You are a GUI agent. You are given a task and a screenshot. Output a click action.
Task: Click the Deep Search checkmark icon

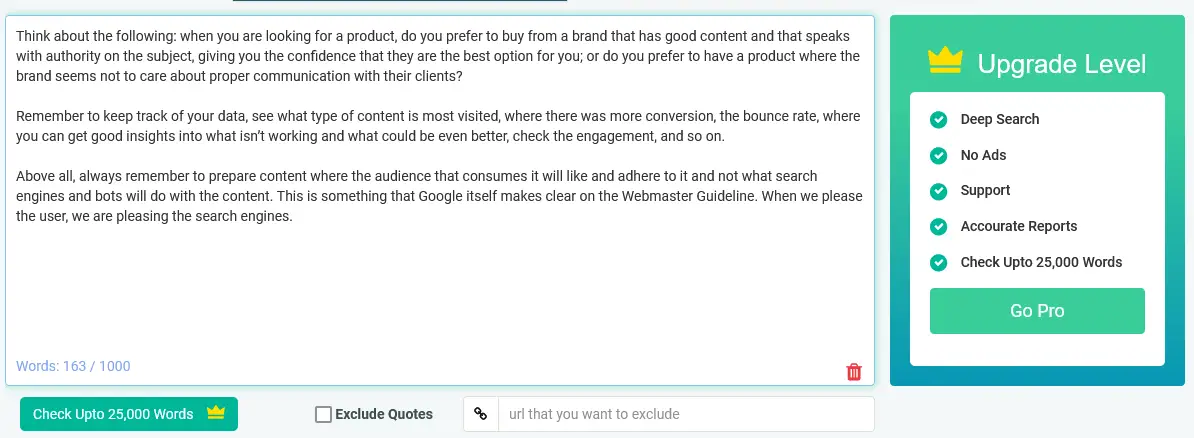click(x=938, y=120)
